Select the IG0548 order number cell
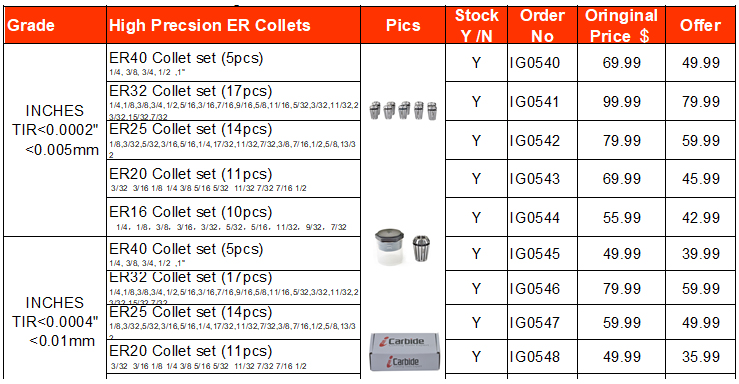This screenshot has width=739, height=384. click(542, 357)
